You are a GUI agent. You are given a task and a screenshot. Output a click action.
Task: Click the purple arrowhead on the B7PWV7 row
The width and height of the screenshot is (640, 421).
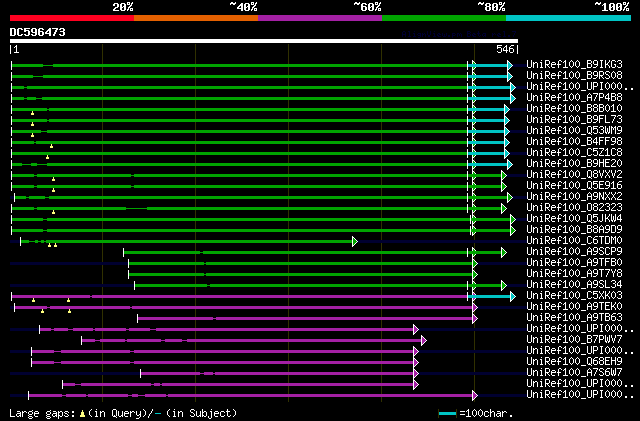tap(424, 341)
